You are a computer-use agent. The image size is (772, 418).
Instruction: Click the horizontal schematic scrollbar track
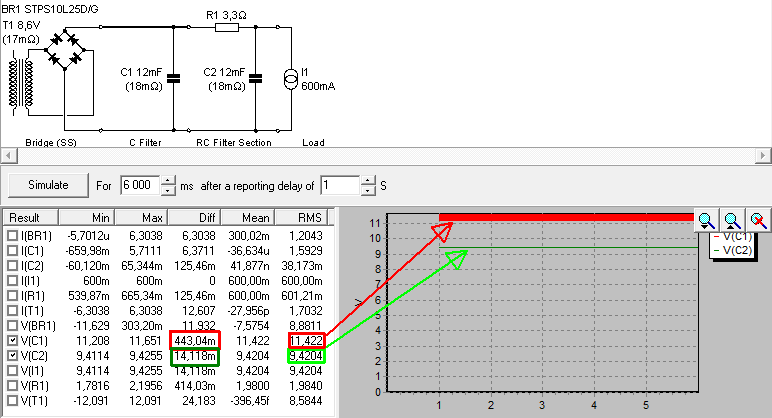[x=386, y=156]
